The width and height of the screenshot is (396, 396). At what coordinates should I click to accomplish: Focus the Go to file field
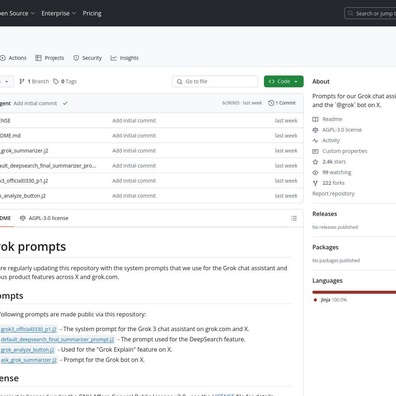pyautogui.click(x=215, y=81)
